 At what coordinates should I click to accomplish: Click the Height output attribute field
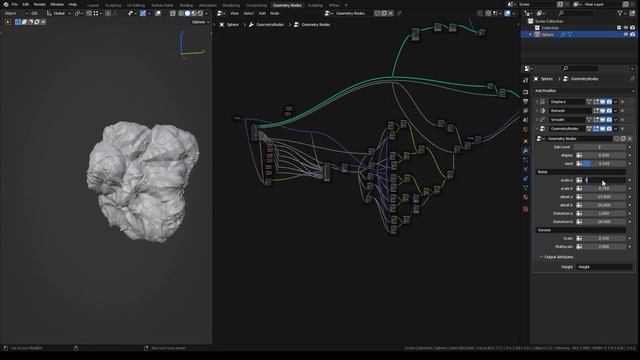604,267
